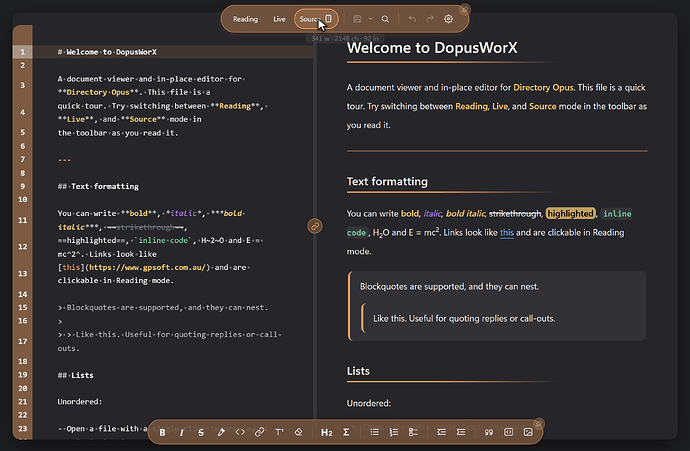Open the H2 heading level picker

coord(327,432)
